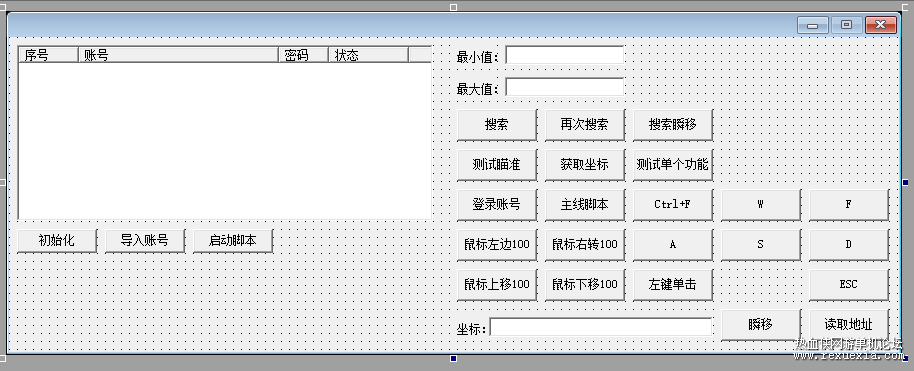Close the form window
Viewport: 914px width, 371px height.
coord(880,25)
